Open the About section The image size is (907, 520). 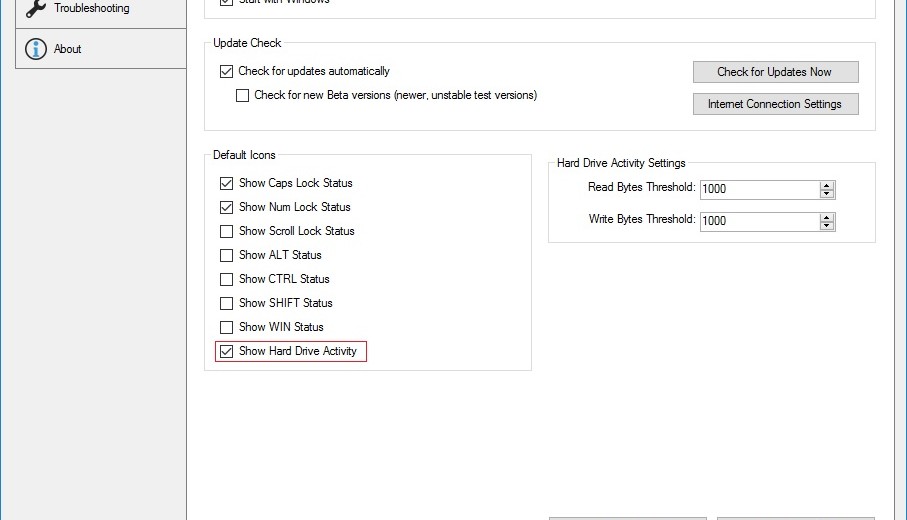tap(68, 49)
